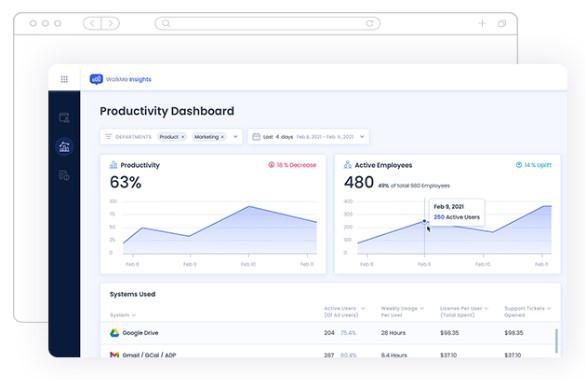The height and width of the screenshot is (380, 585).
Task: Click the Productivity Dashboard heading
Action: tap(167, 111)
